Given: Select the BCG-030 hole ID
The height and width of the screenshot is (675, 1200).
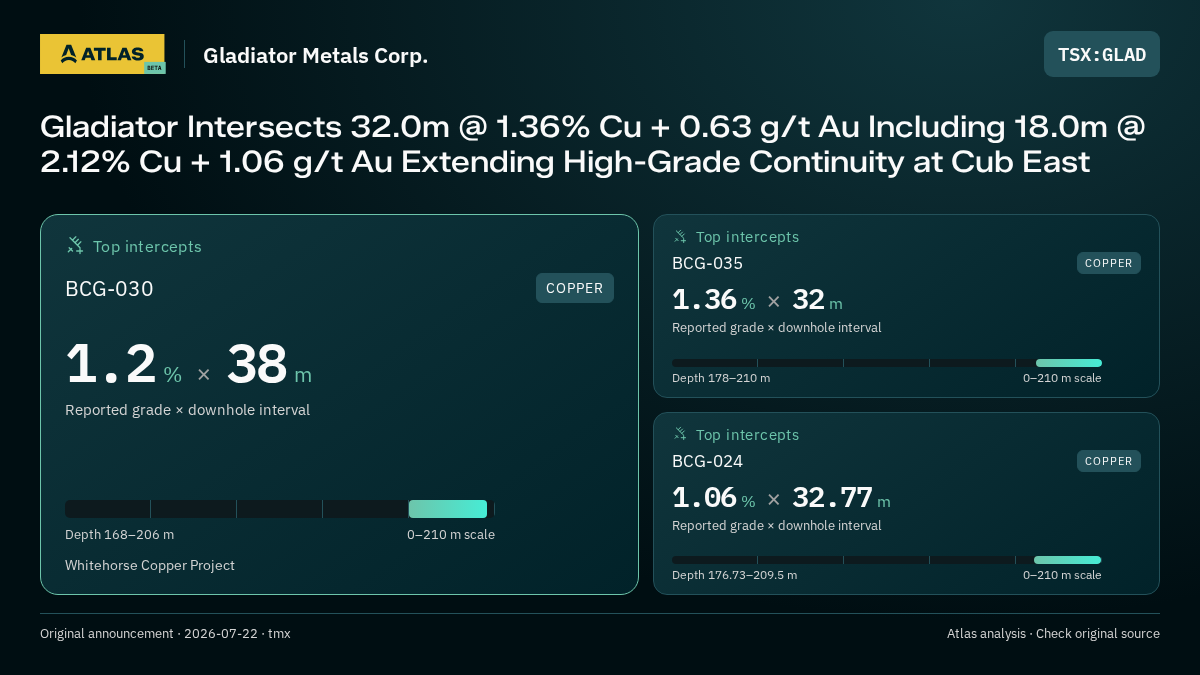Looking at the screenshot, I should [x=109, y=289].
